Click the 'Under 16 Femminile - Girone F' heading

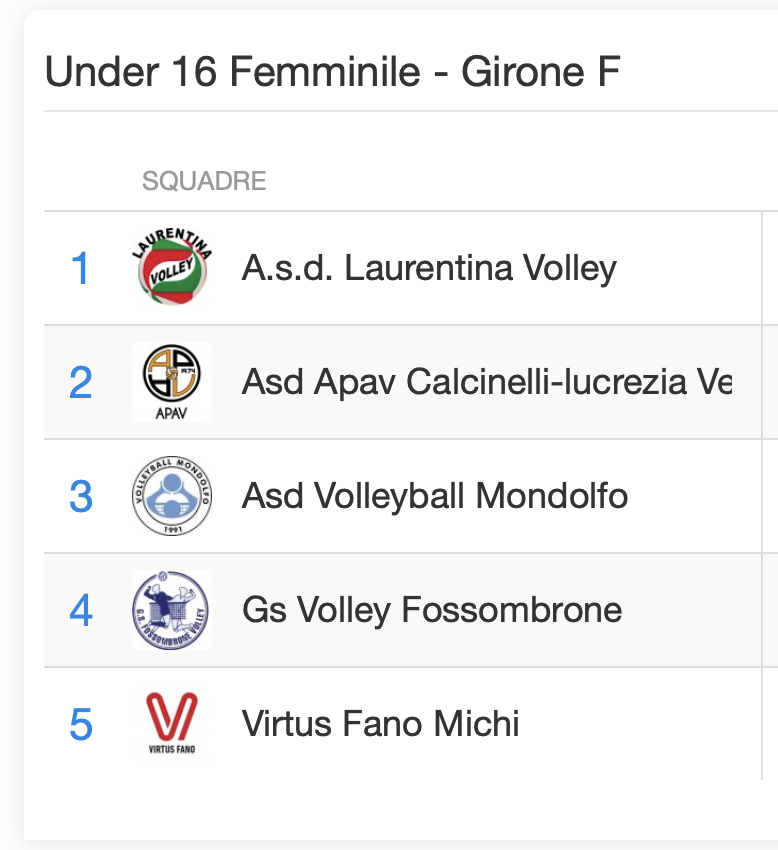pos(333,73)
